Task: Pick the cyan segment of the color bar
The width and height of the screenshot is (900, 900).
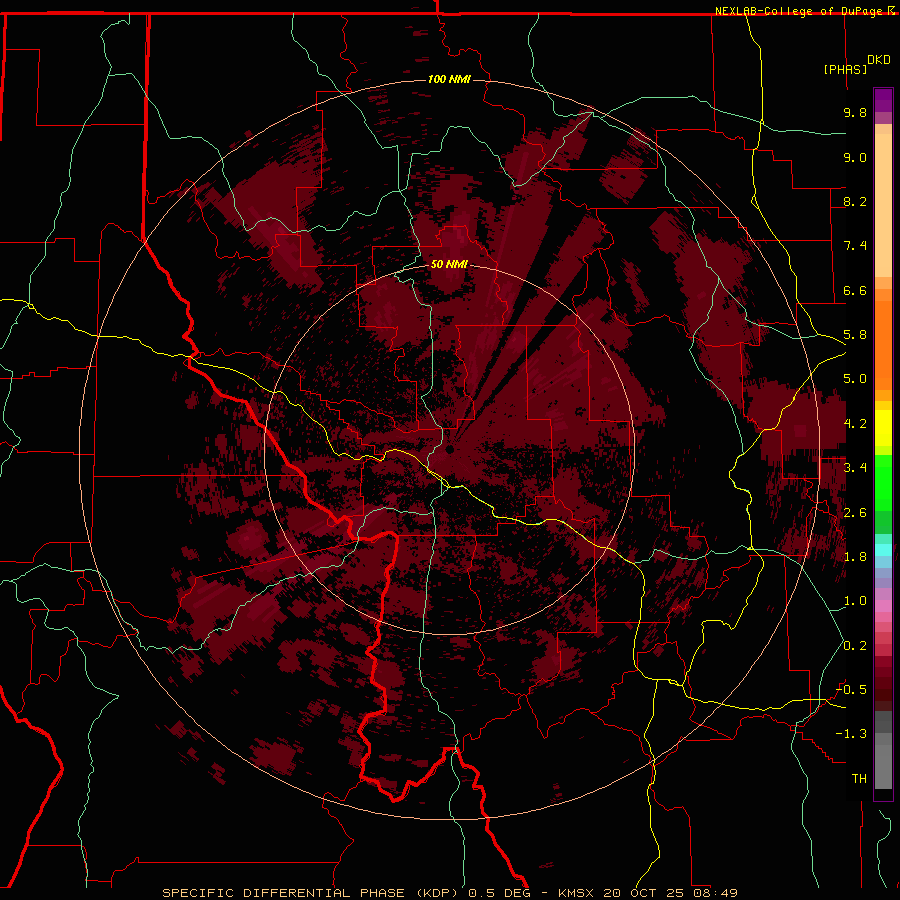Action: tap(883, 550)
